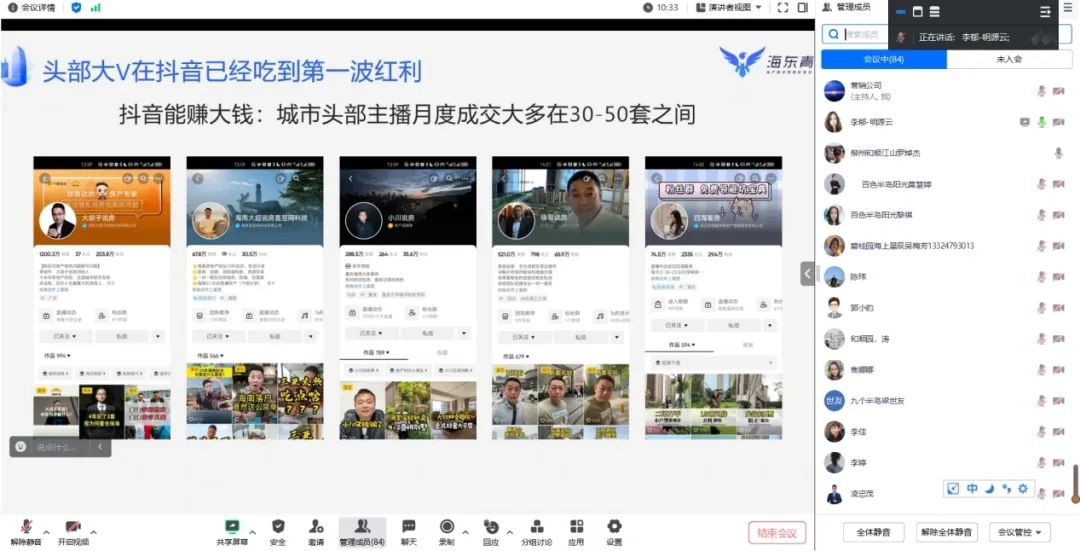Enter fullscreen using the top bar icon
This screenshot has height=551, width=1080.
[x=782, y=8]
